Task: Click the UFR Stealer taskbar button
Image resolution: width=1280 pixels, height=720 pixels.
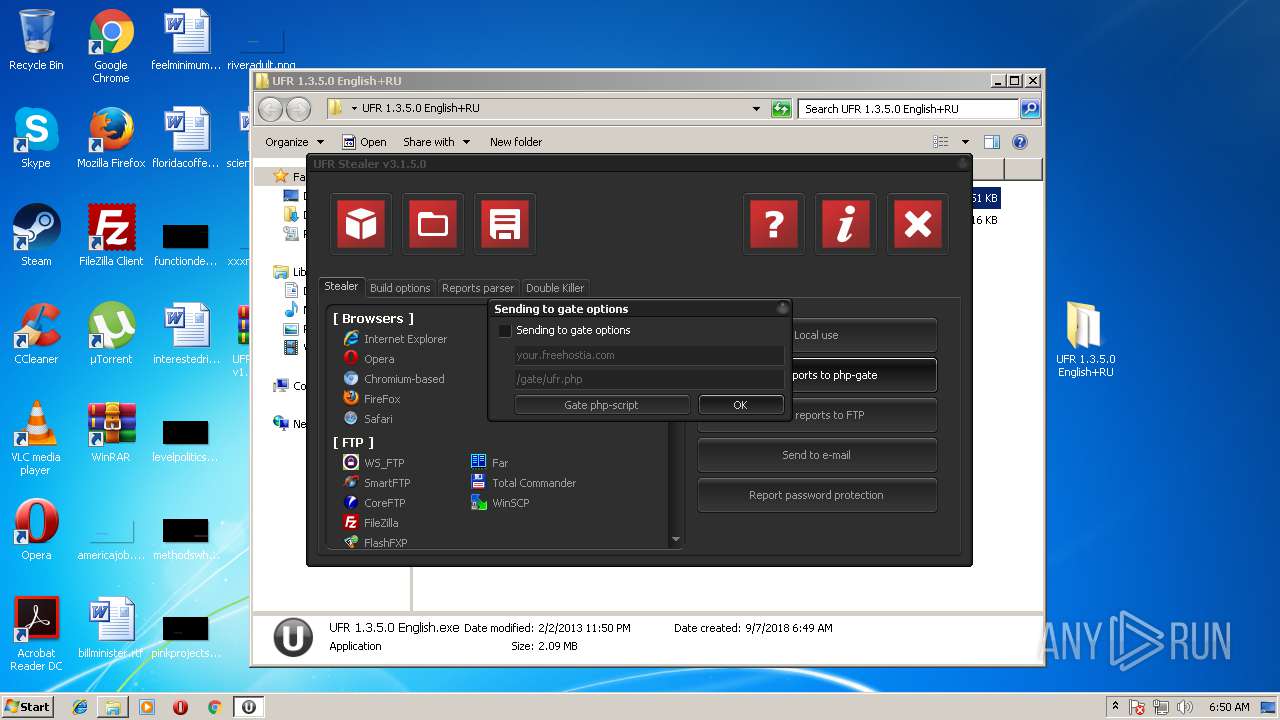Action: pyautogui.click(x=248, y=707)
